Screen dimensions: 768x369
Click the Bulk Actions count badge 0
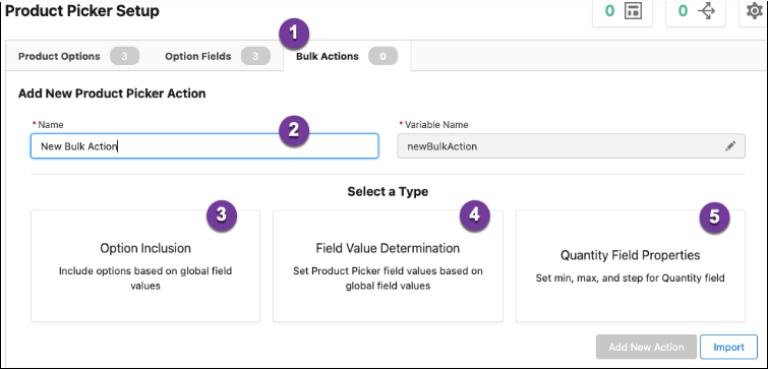coord(383,56)
